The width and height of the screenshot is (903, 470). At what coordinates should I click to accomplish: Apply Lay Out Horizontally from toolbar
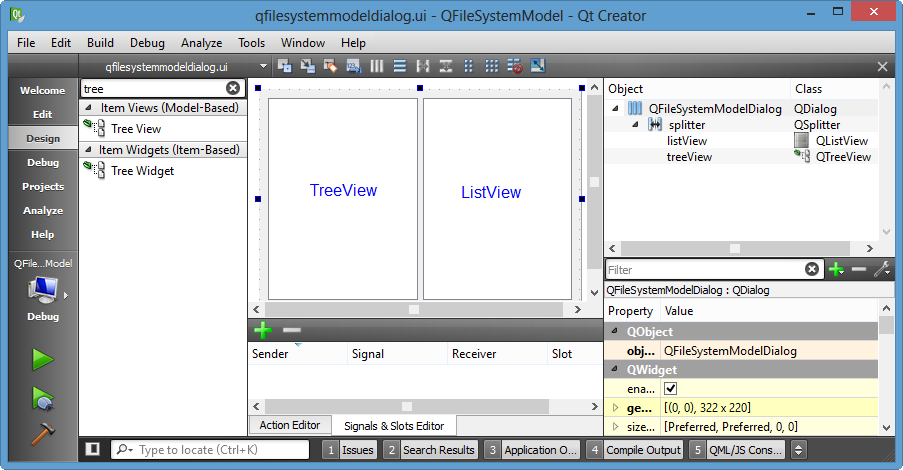[377, 66]
